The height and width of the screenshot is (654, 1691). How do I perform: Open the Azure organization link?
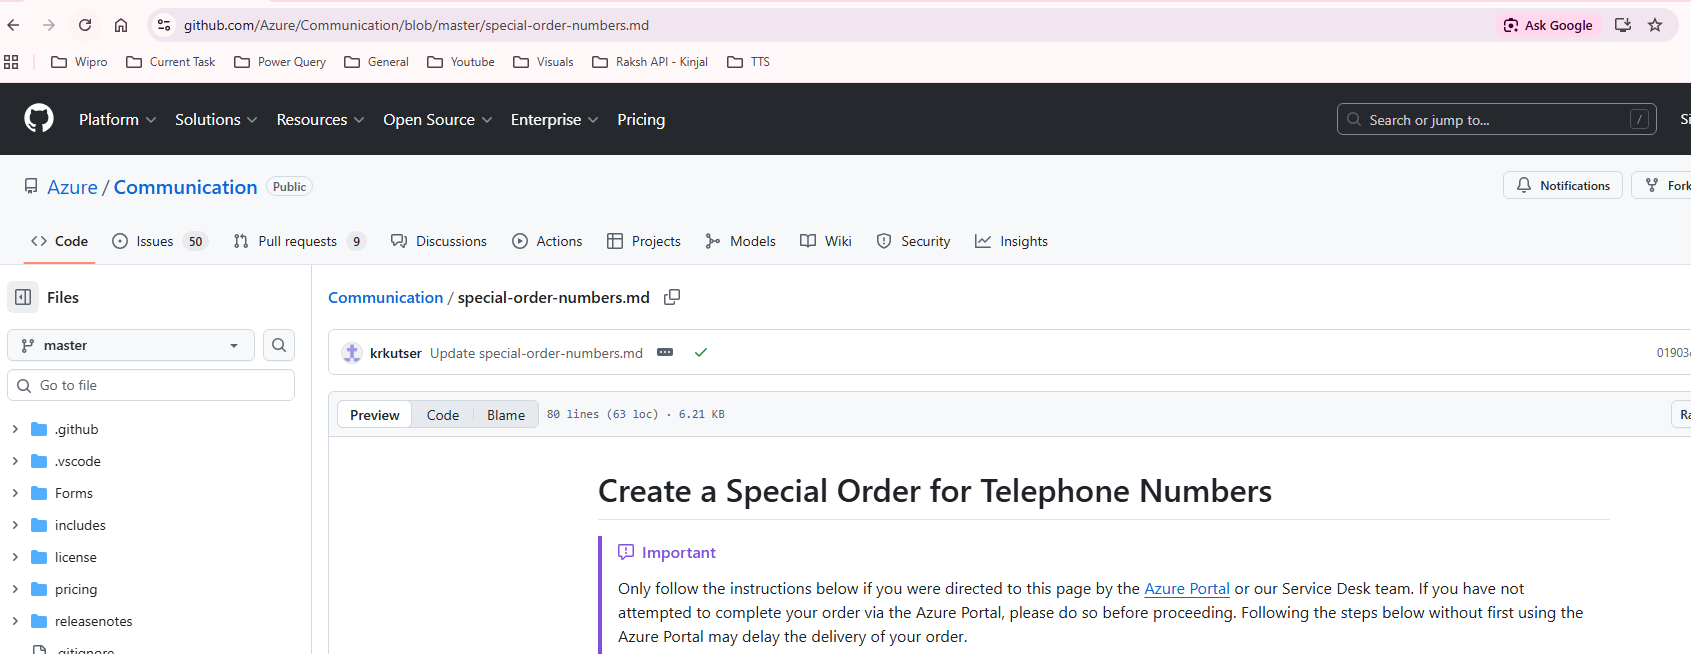pos(72,187)
